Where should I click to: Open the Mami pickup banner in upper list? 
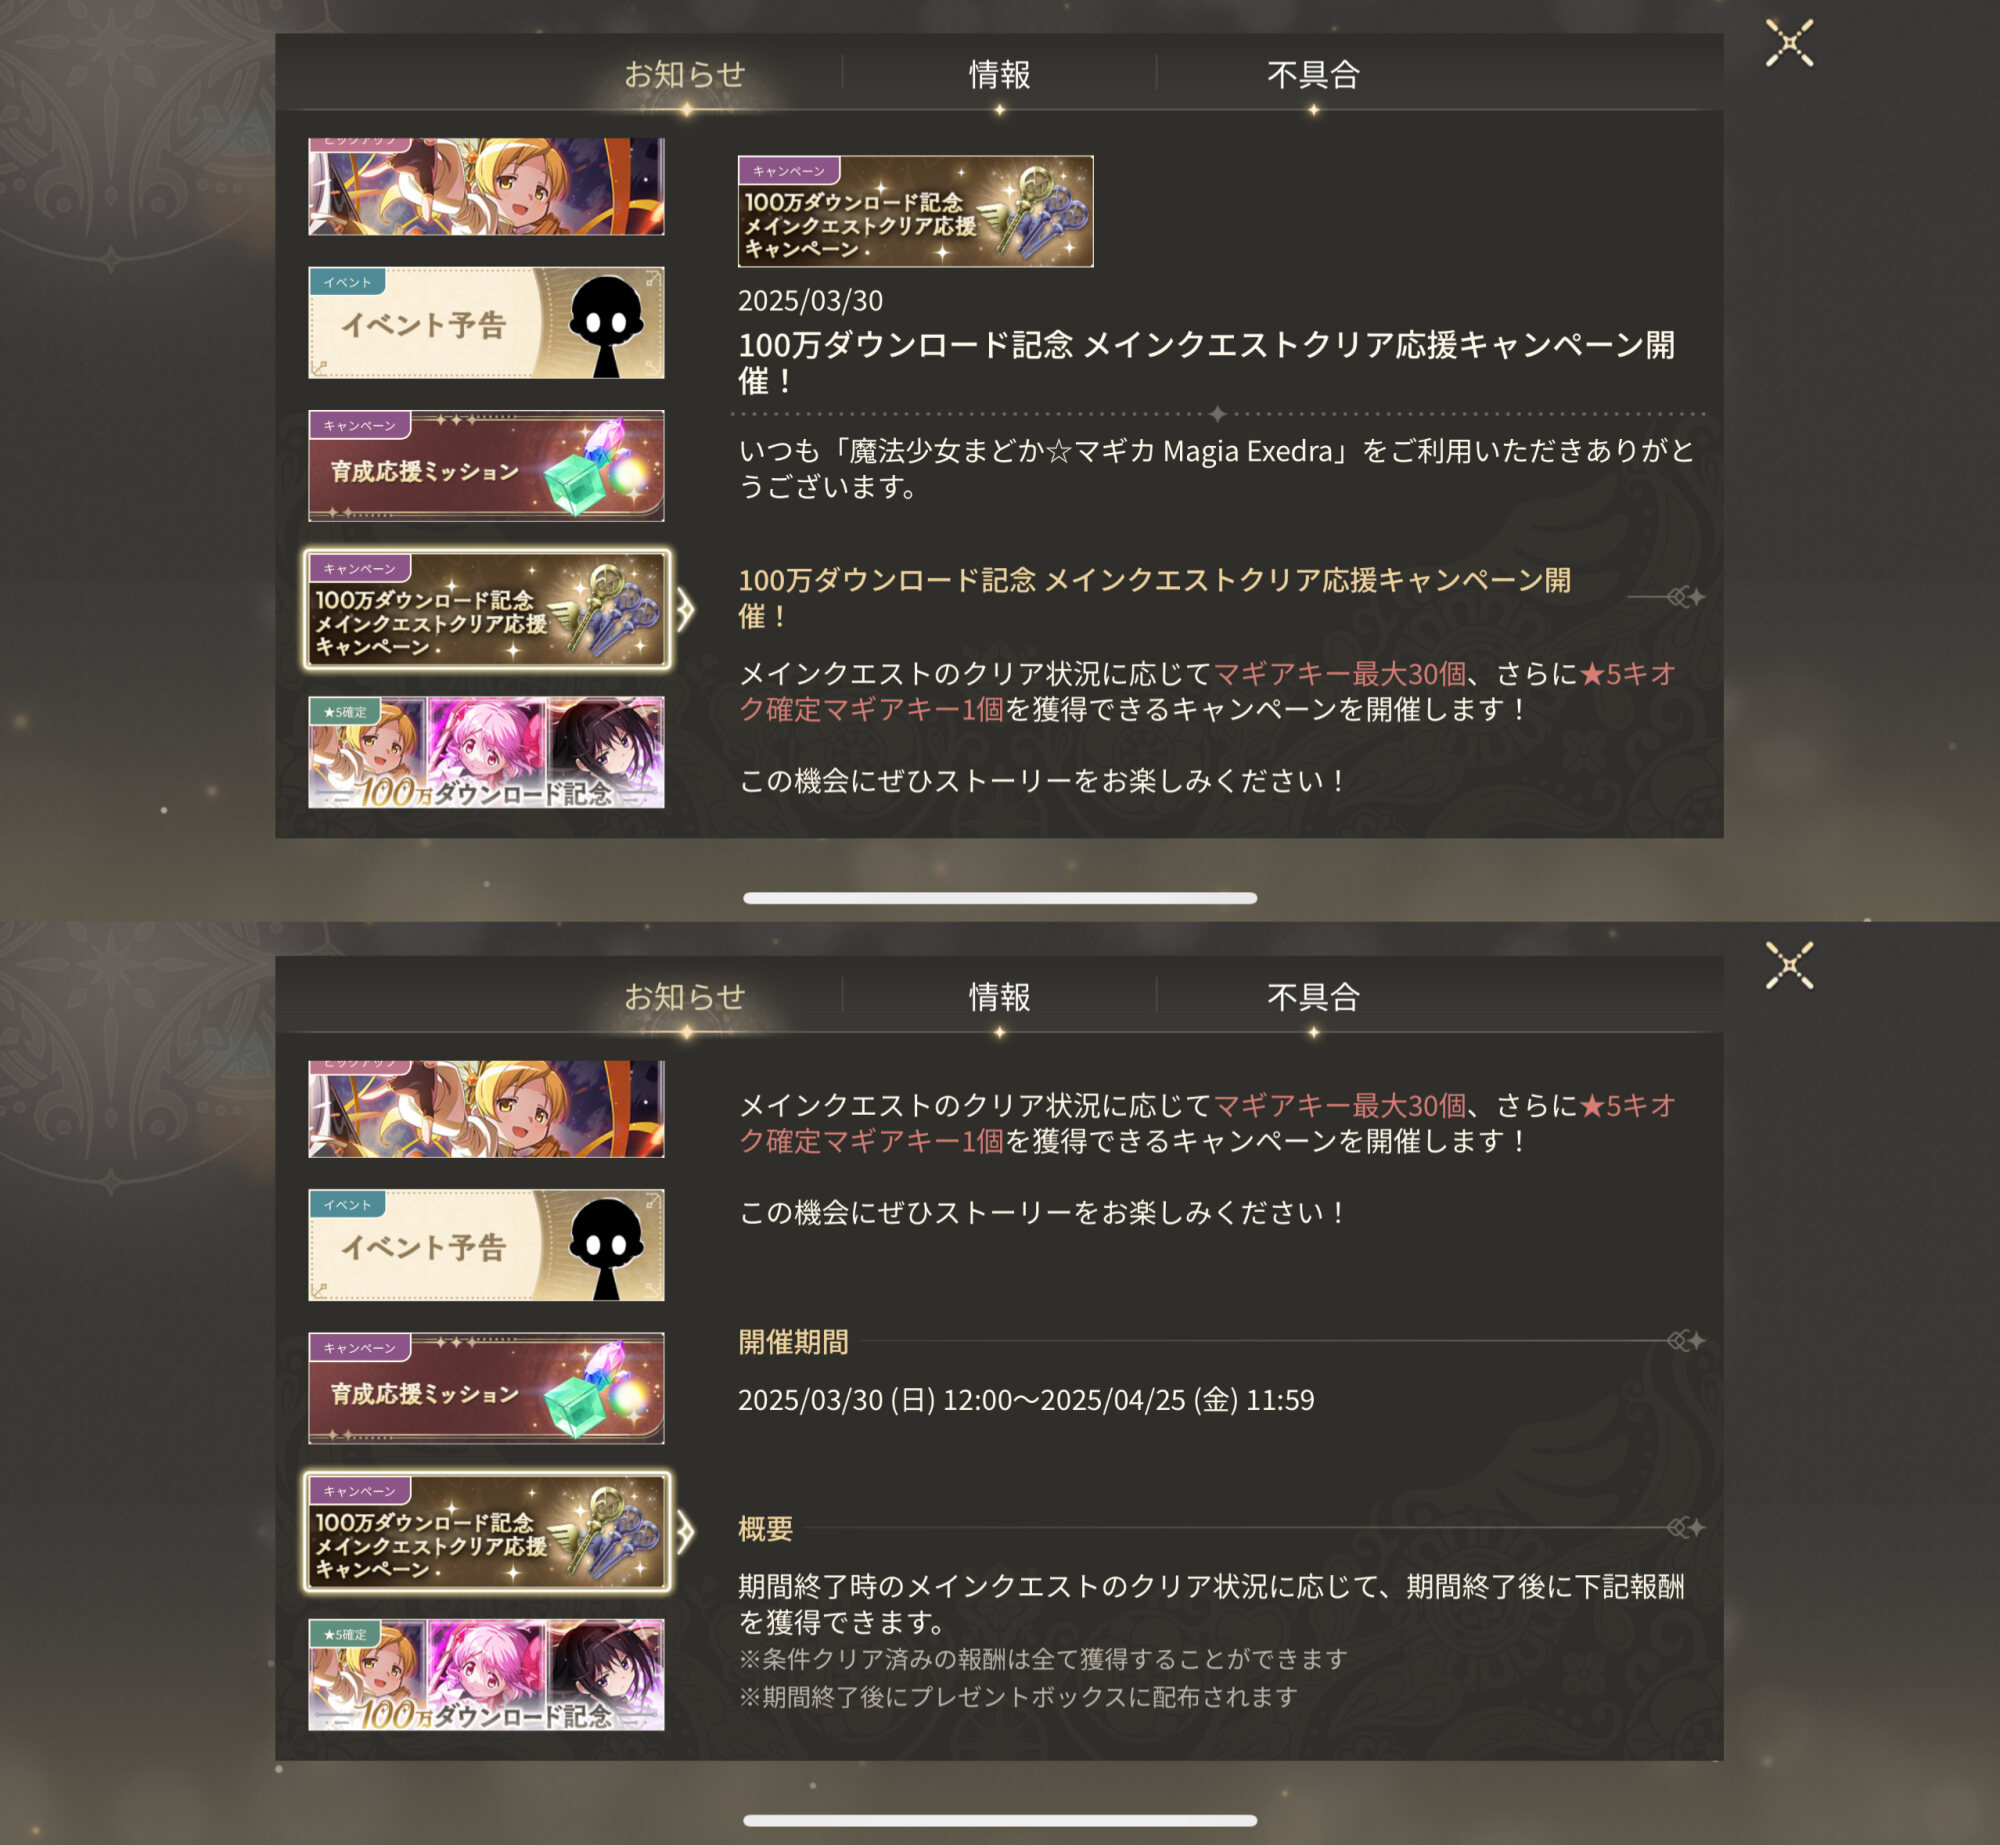pos(486,187)
